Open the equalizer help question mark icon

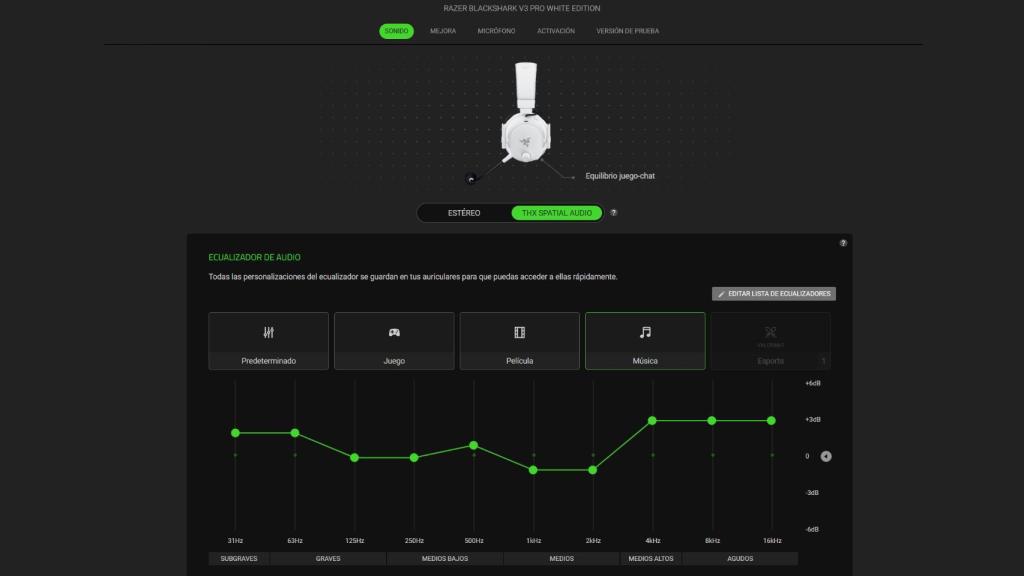coord(841,243)
